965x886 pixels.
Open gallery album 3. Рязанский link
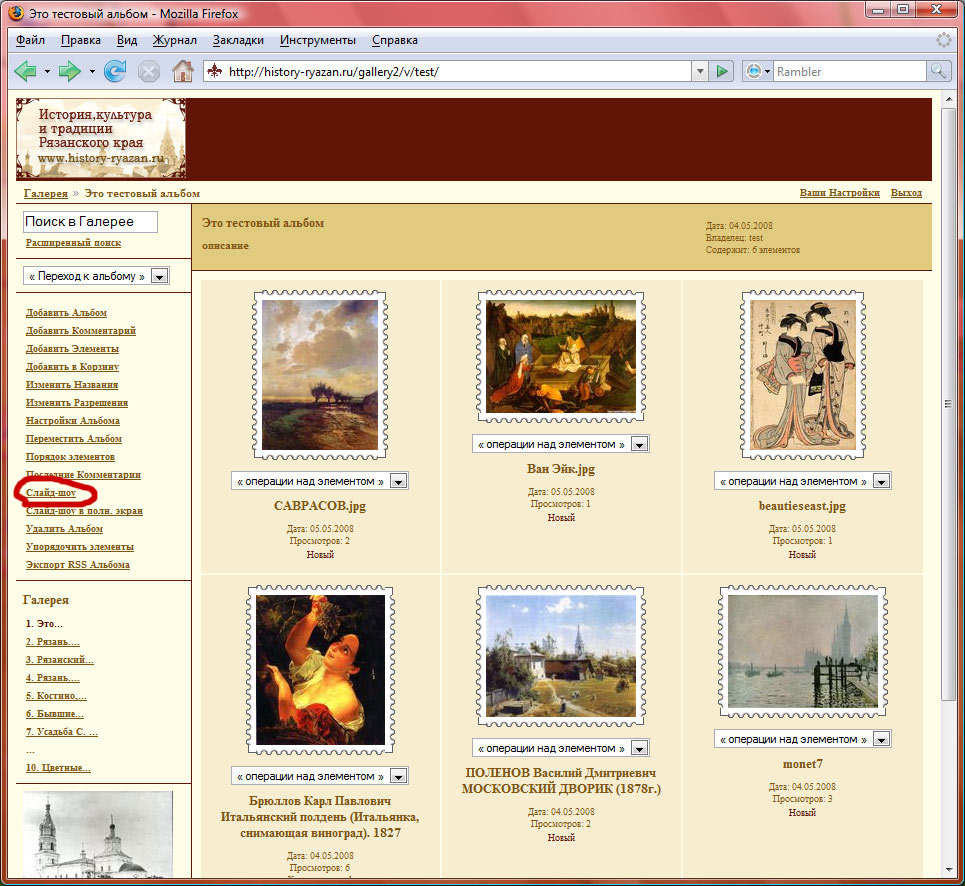[x=60, y=660]
